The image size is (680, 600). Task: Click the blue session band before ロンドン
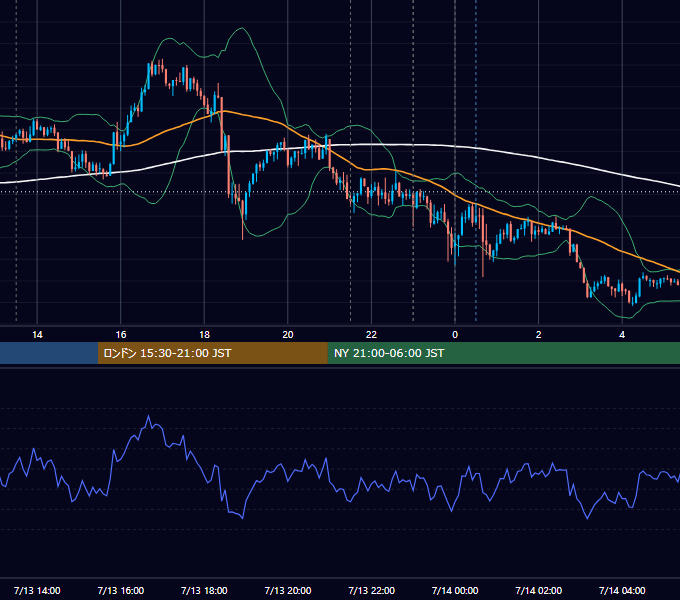(x=49, y=353)
